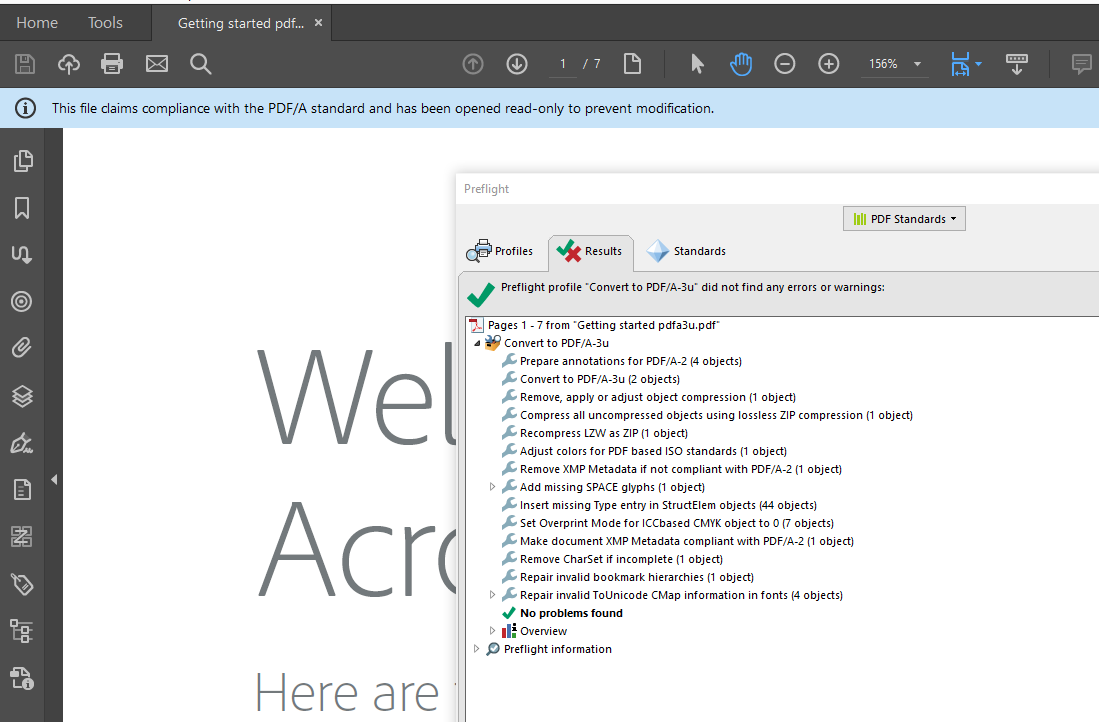Open the Tags panel
This screenshot has height=722, width=1099.
pyautogui.click(x=22, y=584)
